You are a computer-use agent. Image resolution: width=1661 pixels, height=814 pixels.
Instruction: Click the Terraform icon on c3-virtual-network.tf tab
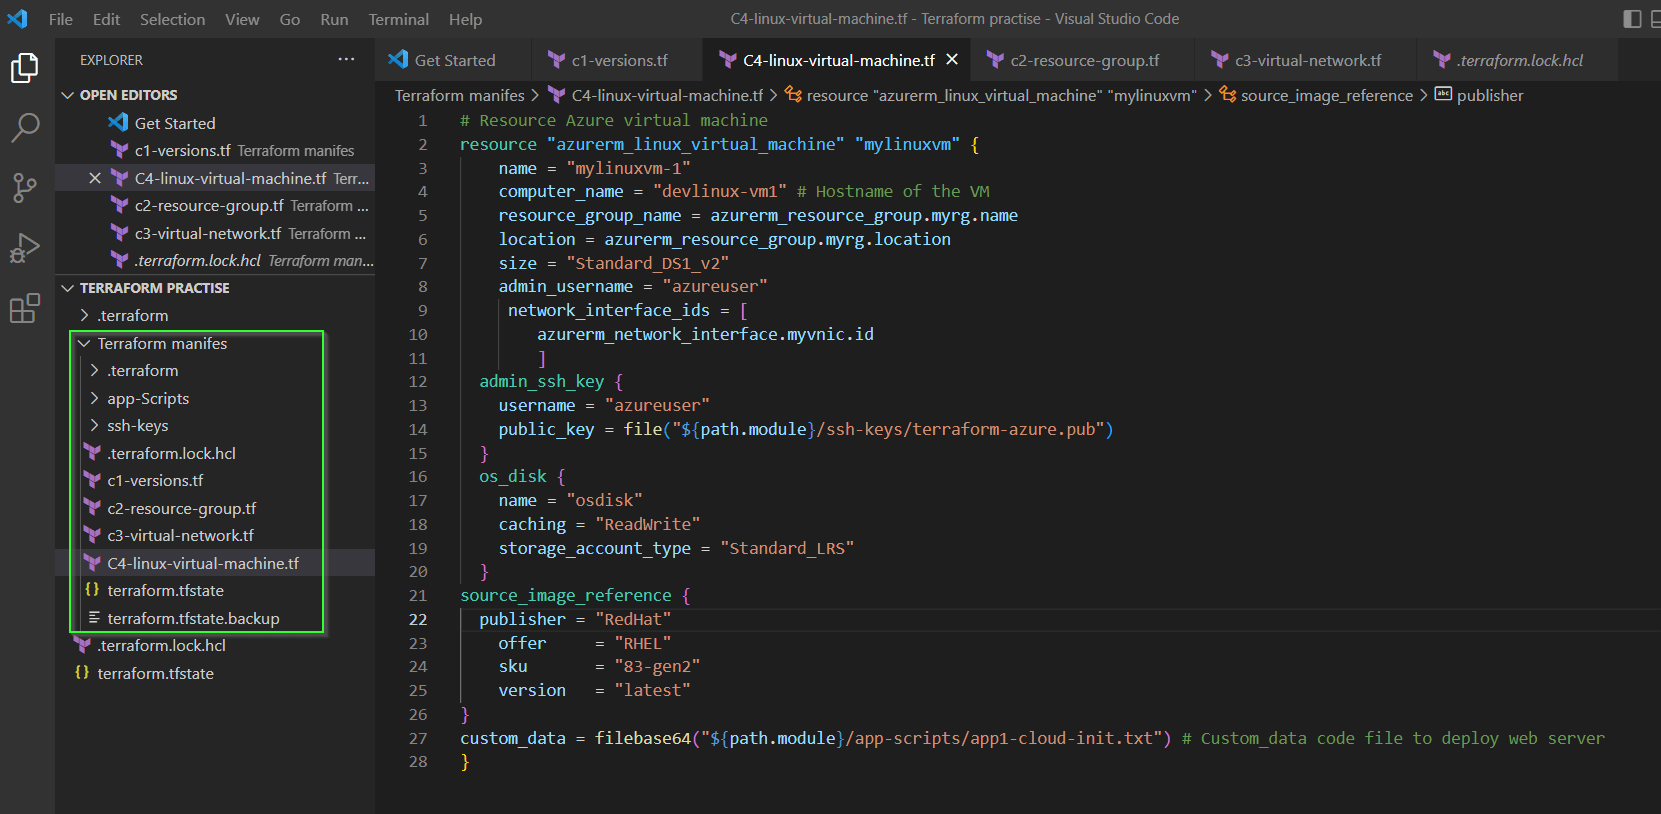coord(1220,60)
